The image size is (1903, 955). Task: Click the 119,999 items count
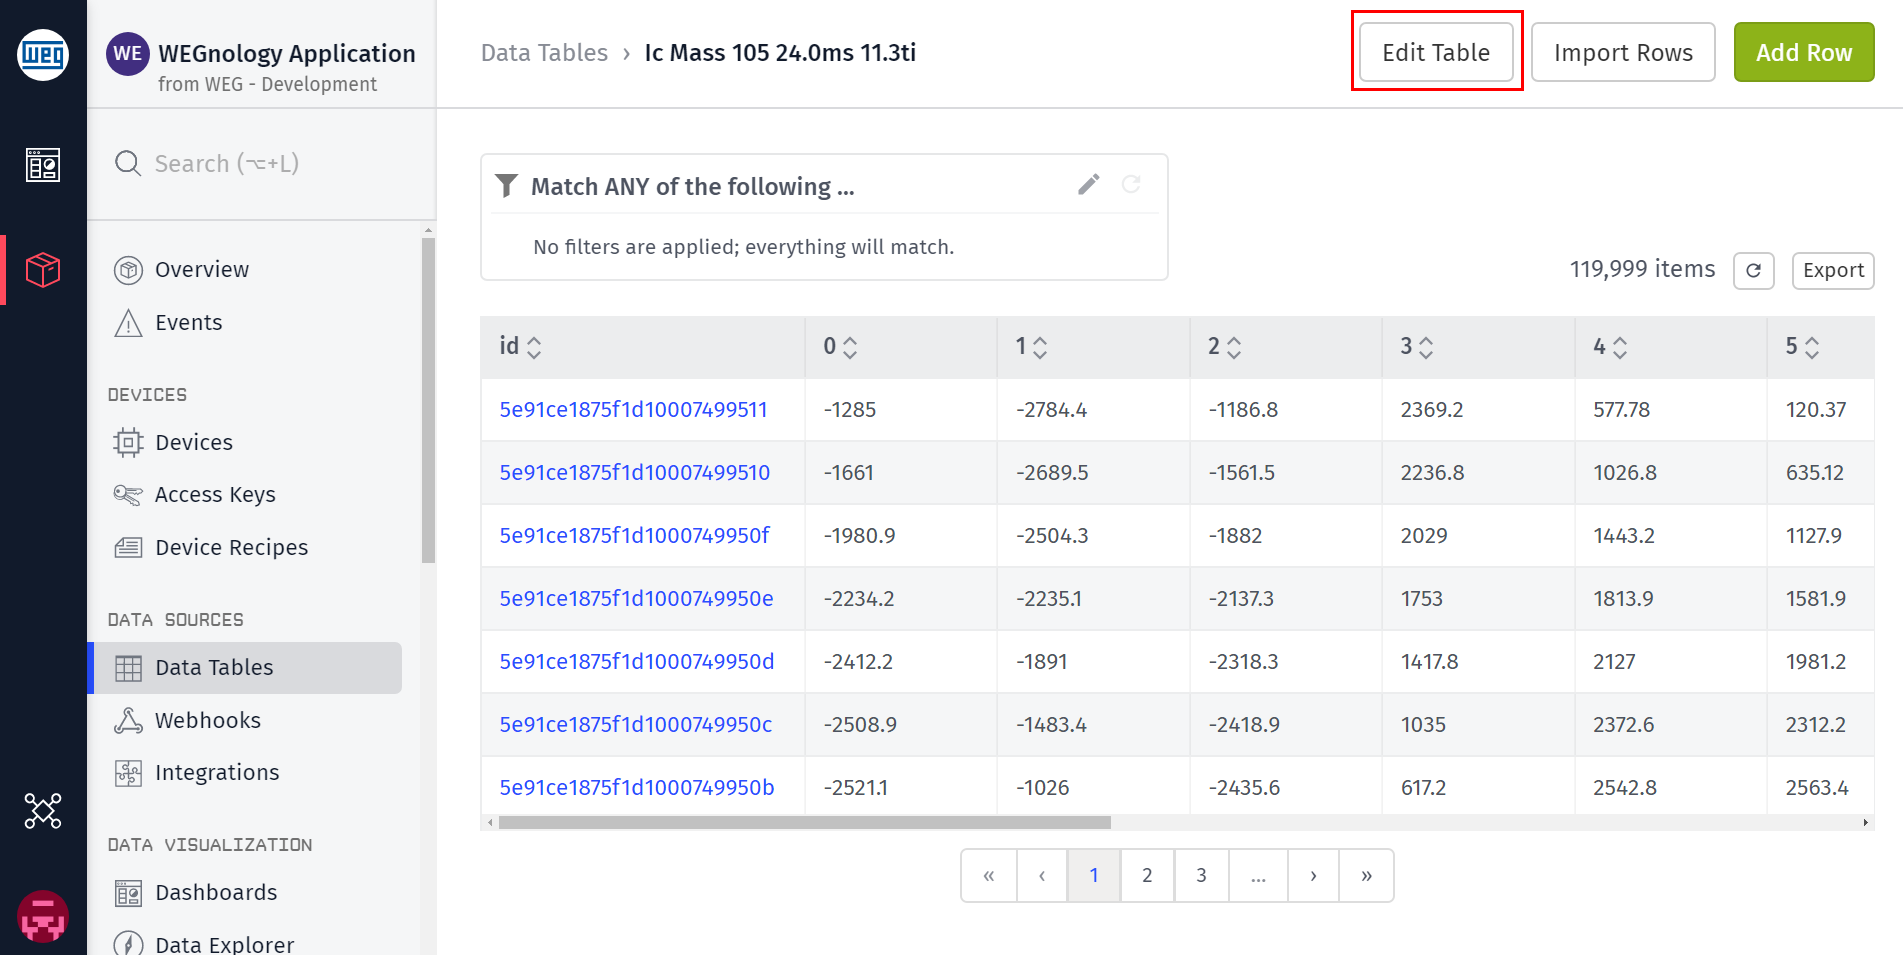click(1642, 269)
